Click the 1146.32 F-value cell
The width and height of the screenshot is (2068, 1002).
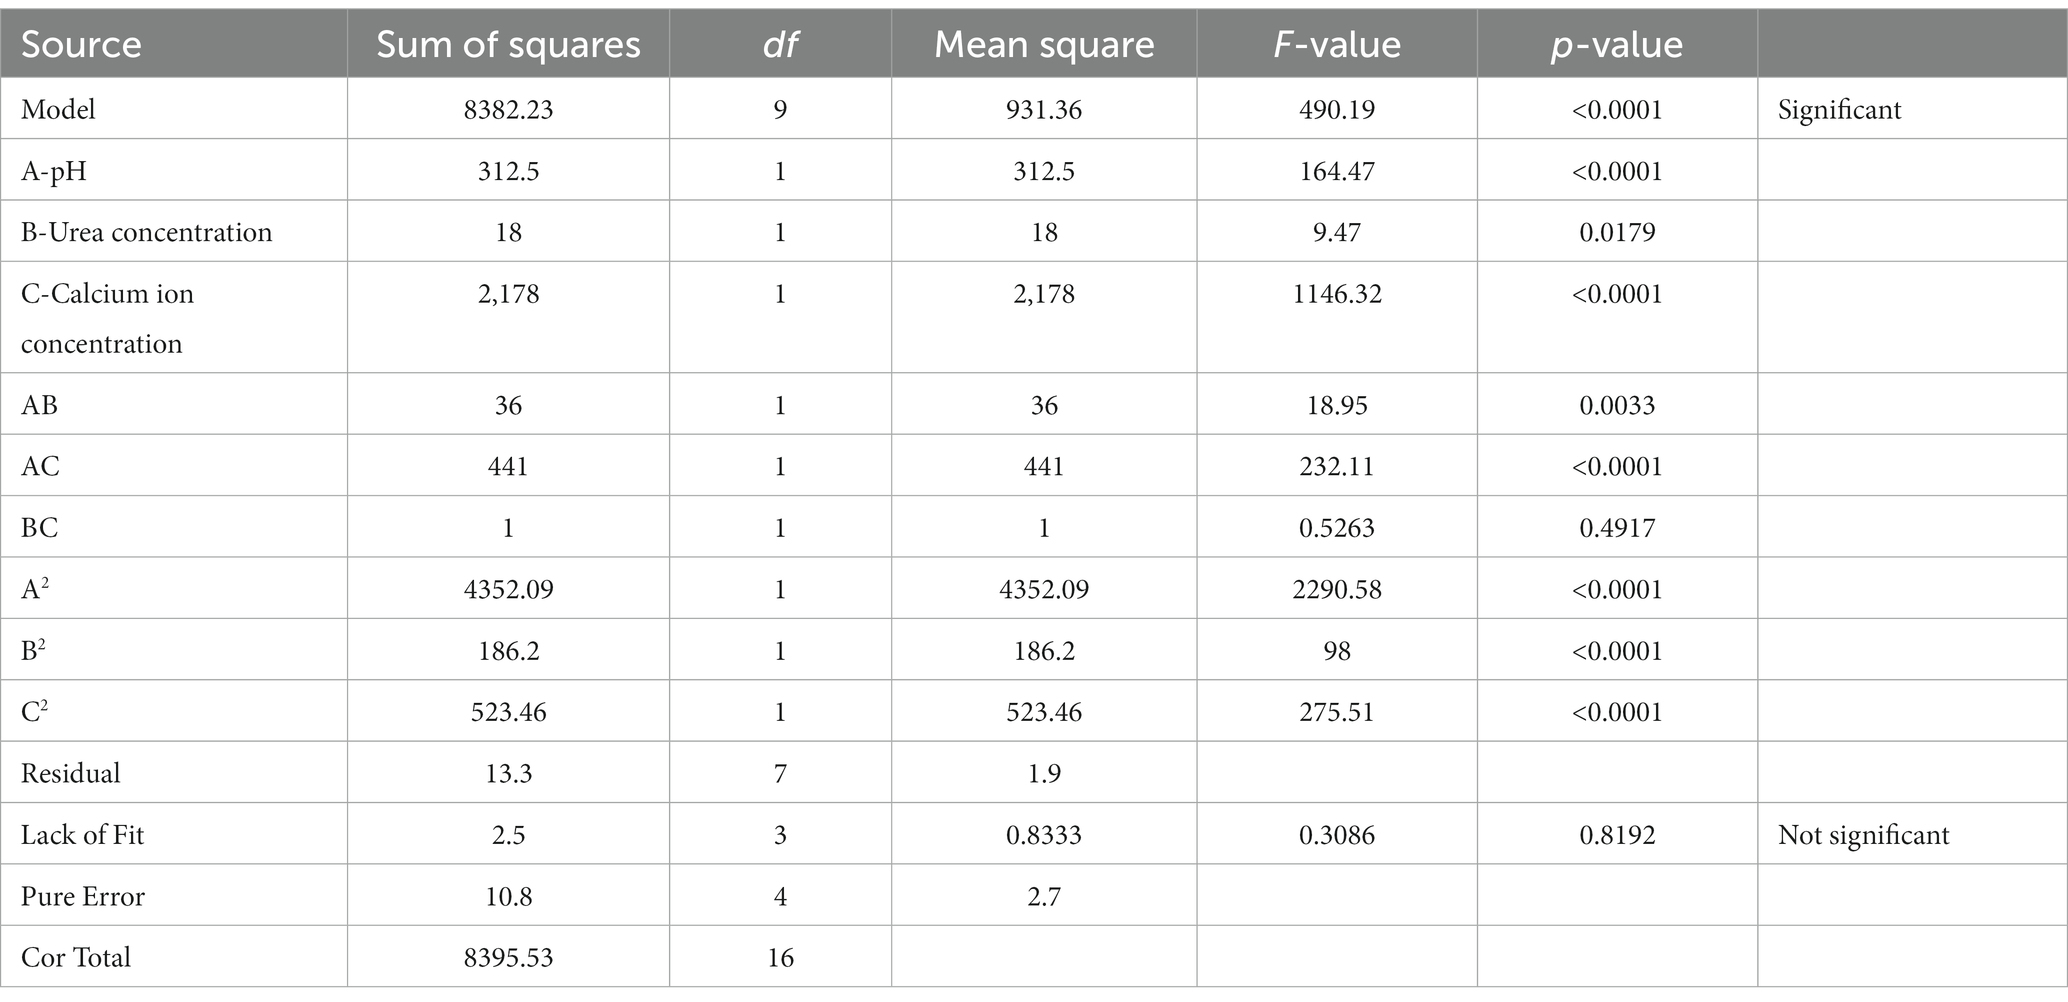pyautogui.click(x=1337, y=294)
